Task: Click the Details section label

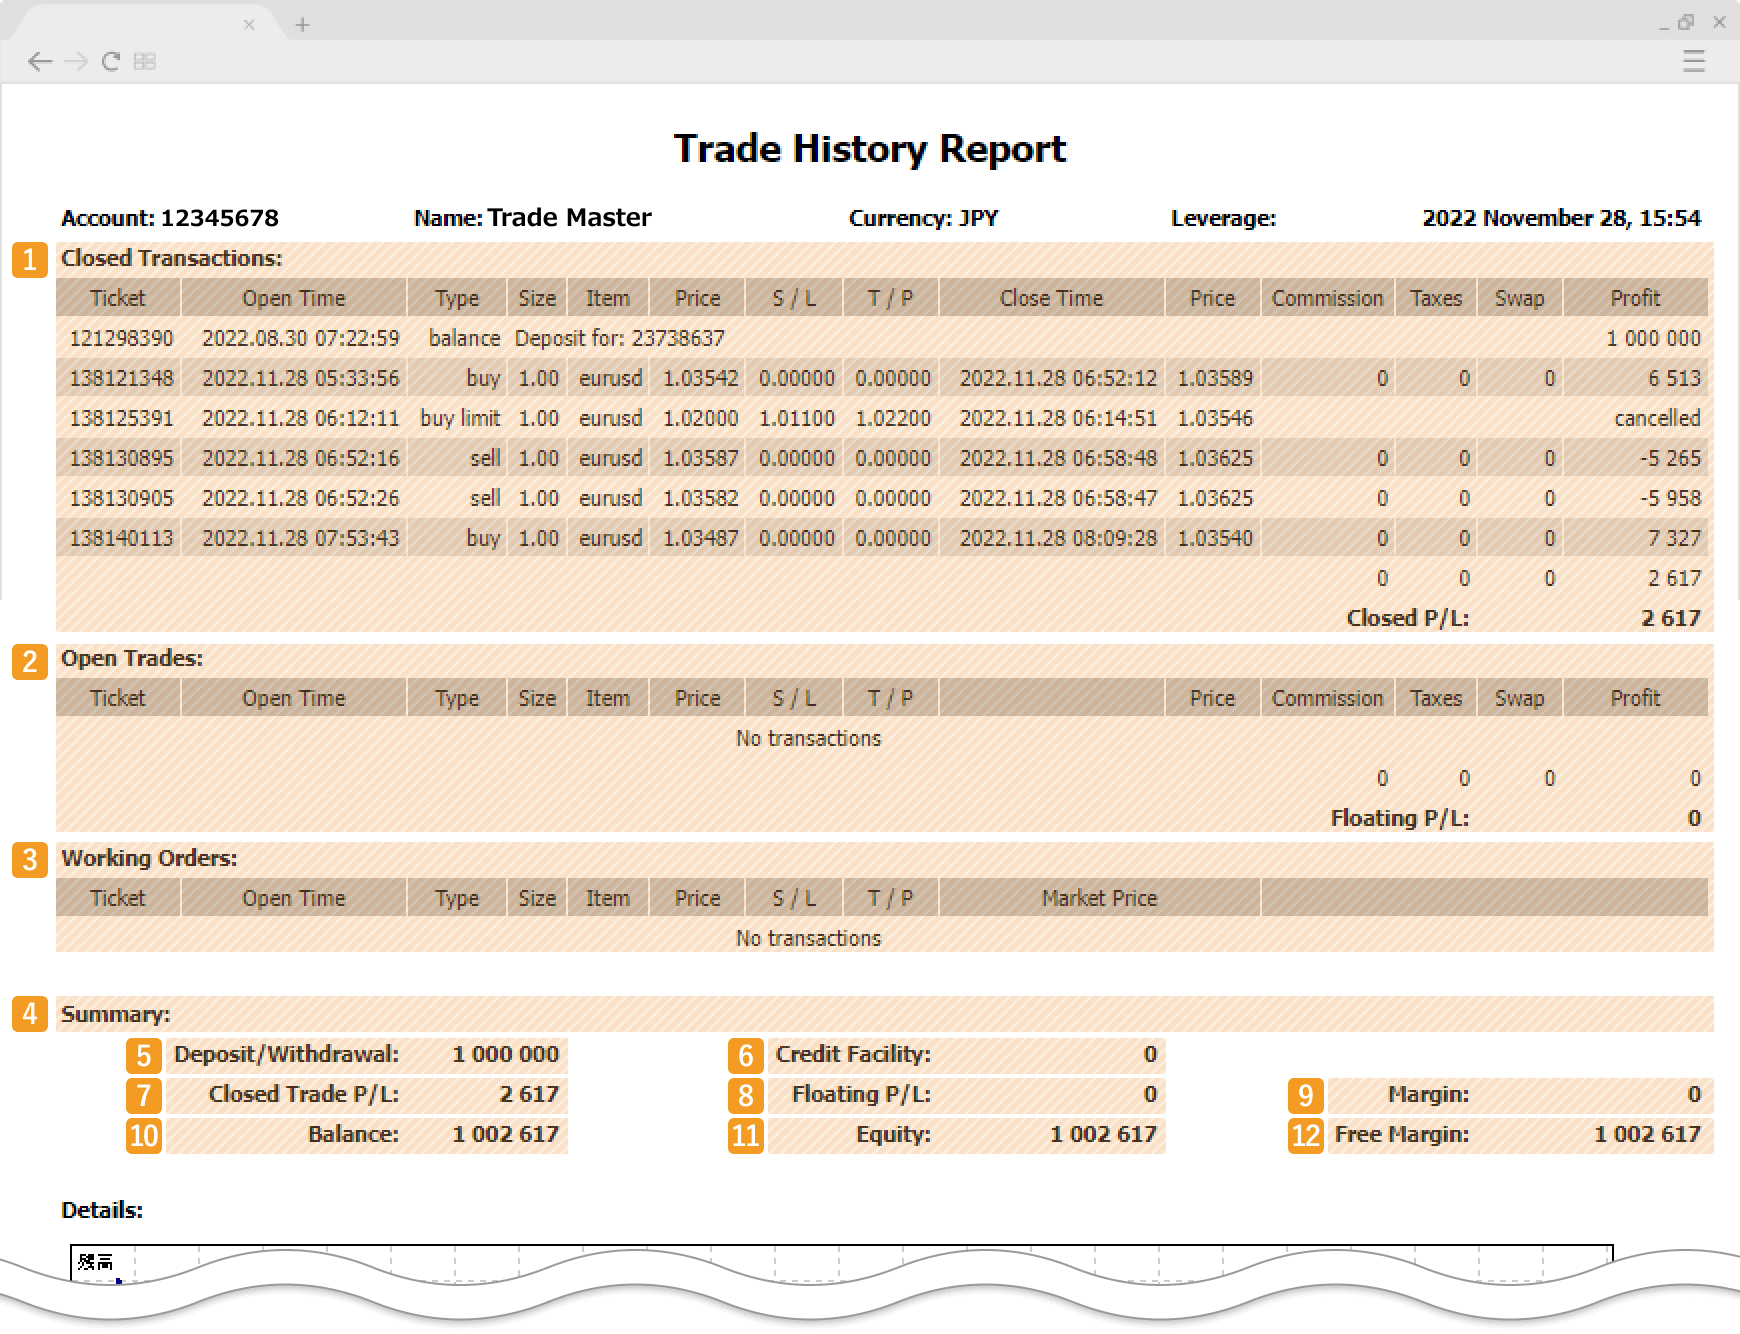Action: [x=101, y=1209]
